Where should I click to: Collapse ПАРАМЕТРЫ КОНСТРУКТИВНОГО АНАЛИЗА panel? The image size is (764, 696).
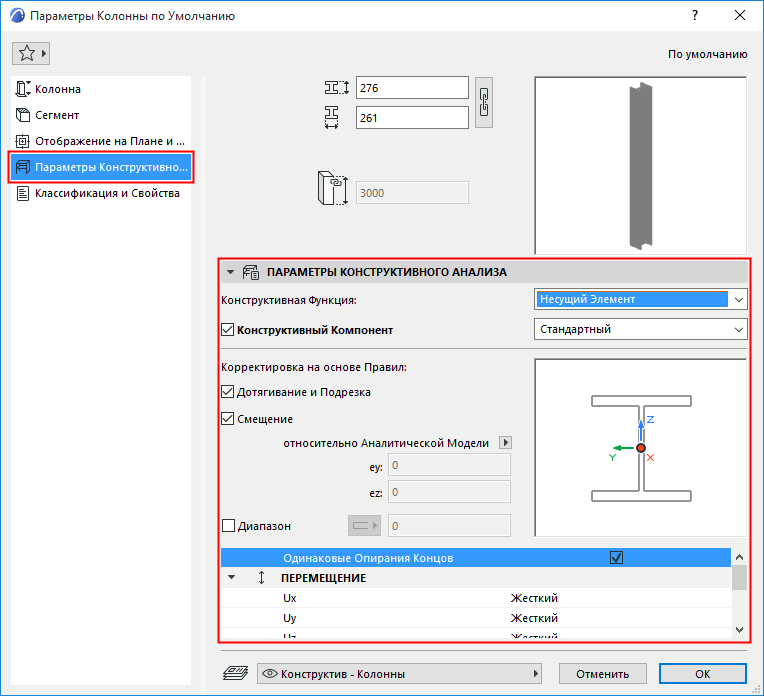230,272
